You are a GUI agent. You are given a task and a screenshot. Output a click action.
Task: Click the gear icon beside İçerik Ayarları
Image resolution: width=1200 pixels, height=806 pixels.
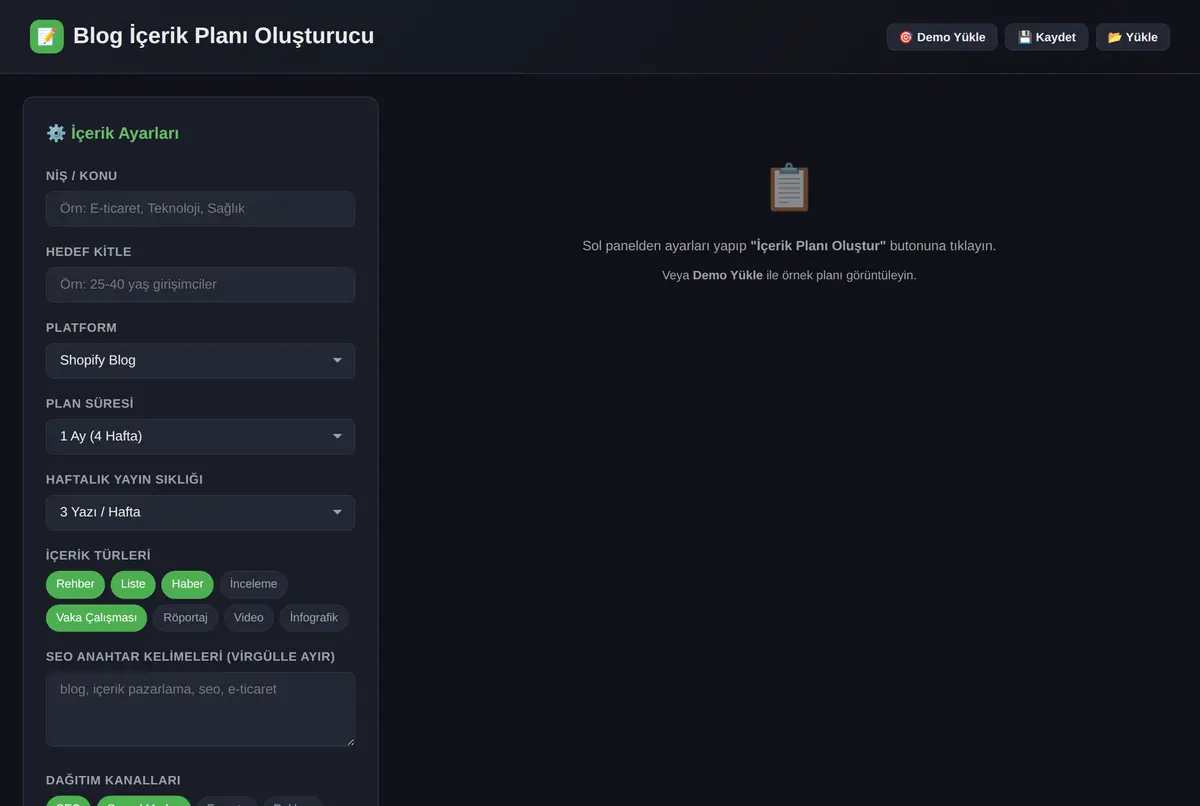(56, 133)
